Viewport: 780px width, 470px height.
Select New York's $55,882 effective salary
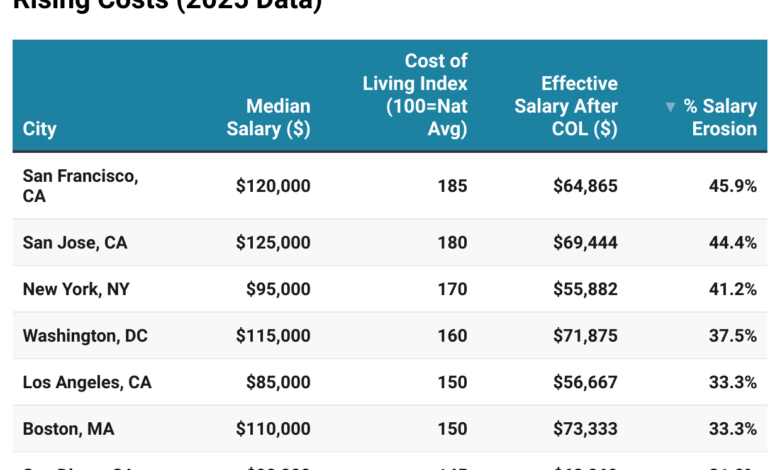point(585,289)
